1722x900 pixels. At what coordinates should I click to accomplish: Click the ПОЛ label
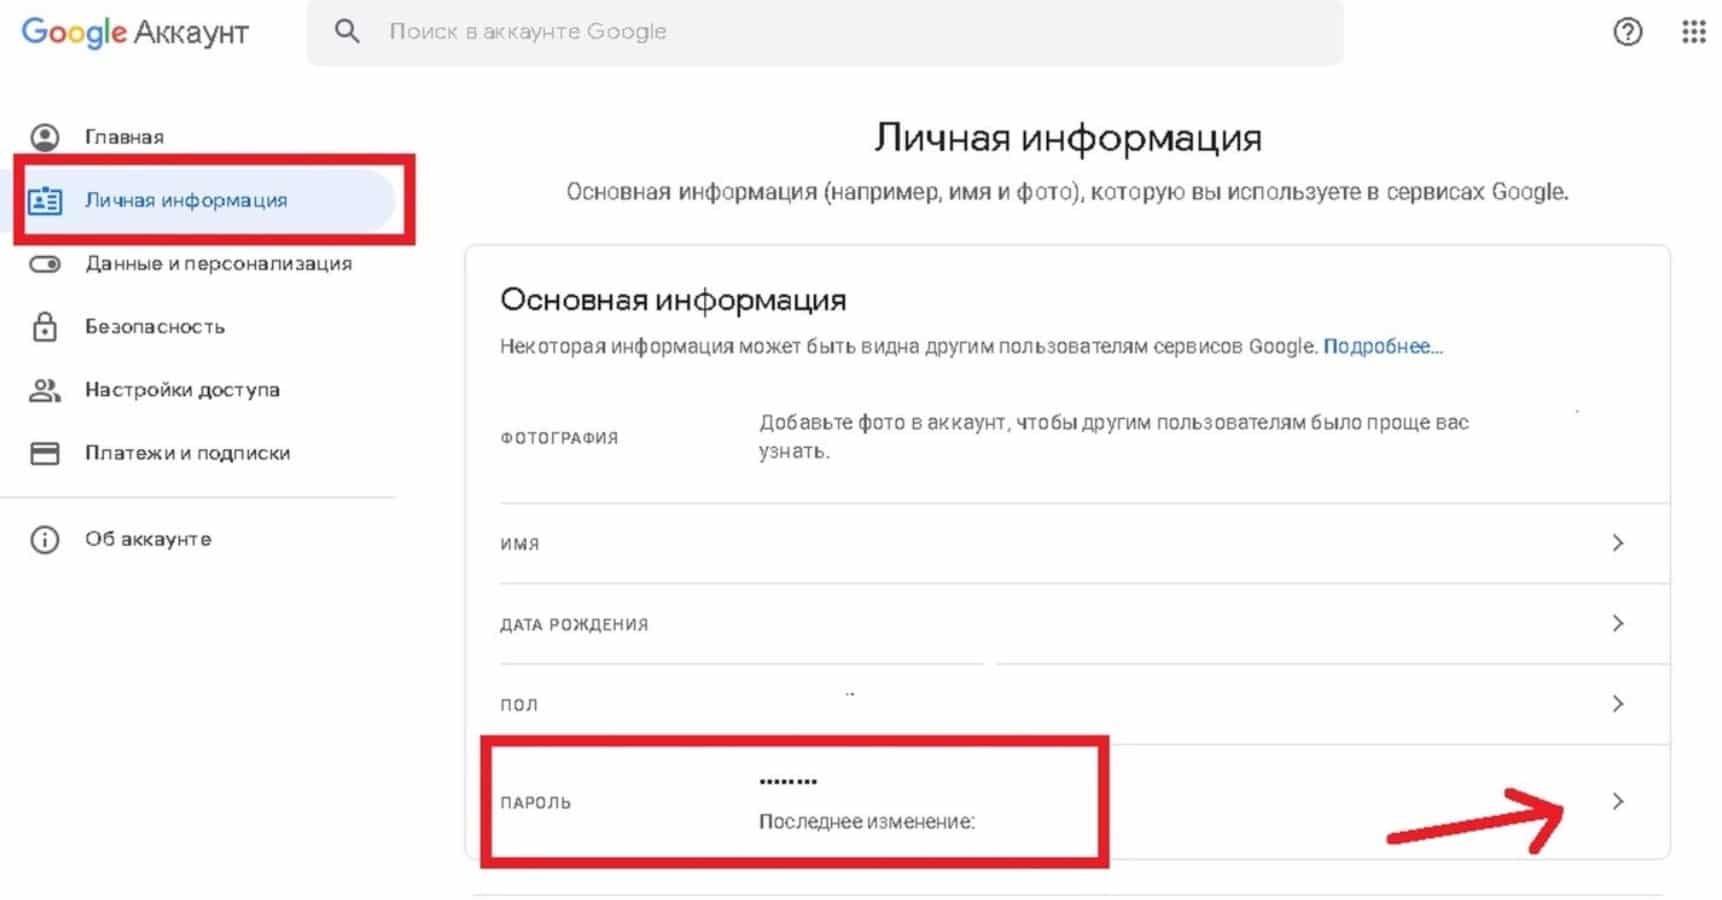coord(519,705)
